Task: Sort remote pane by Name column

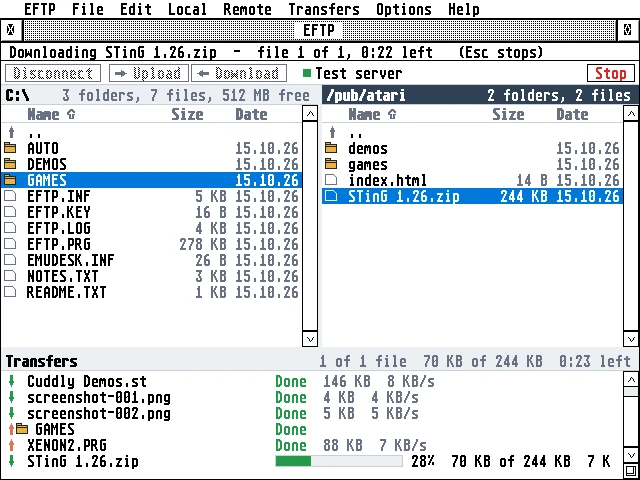Action: [x=372, y=114]
